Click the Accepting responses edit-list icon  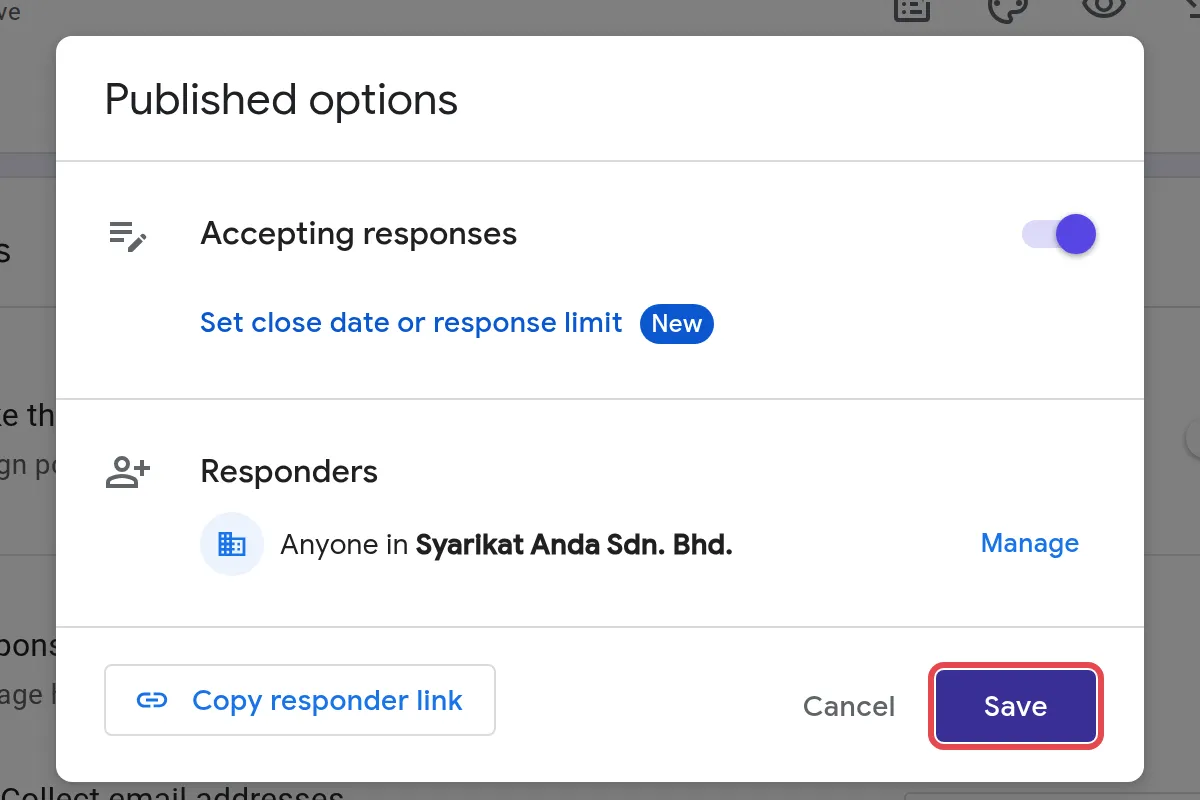[128, 236]
